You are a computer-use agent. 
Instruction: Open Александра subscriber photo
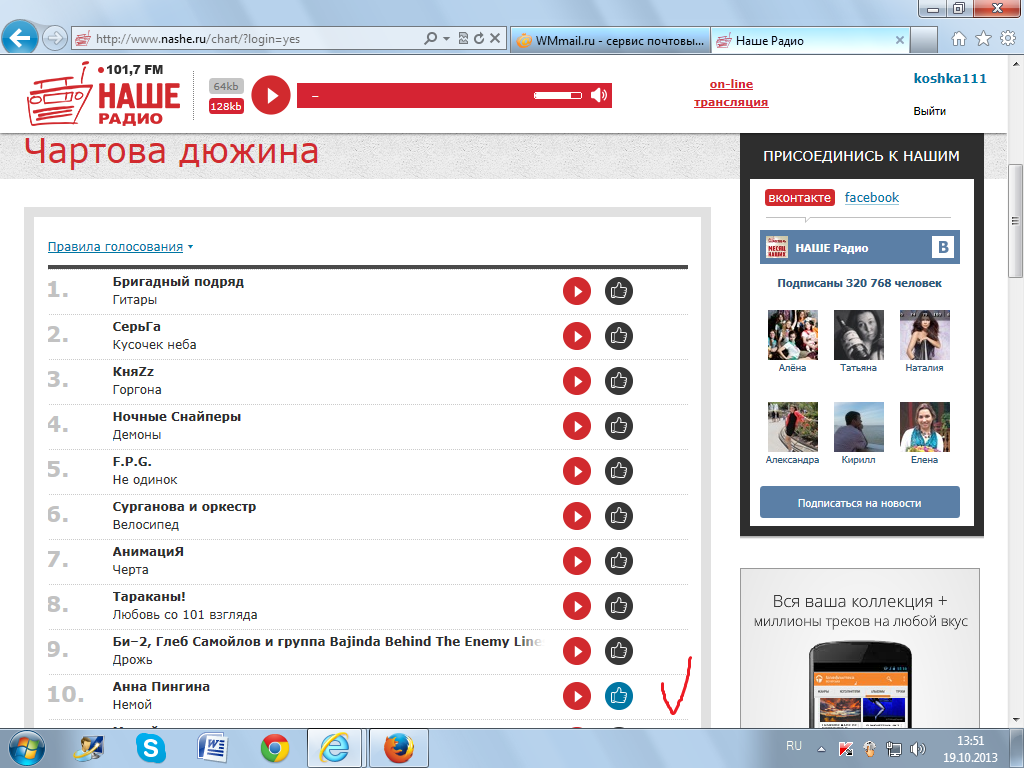click(792, 427)
